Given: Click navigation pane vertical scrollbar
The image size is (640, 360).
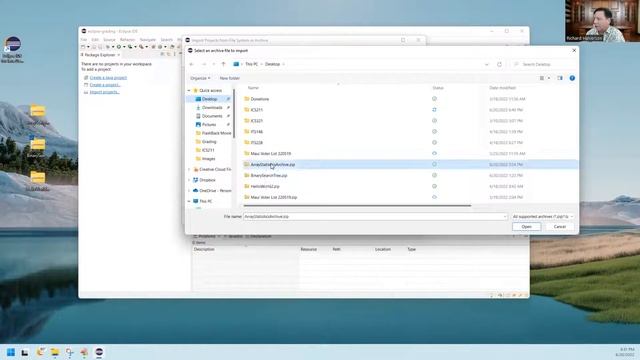Looking at the screenshot, I should tap(234, 114).
